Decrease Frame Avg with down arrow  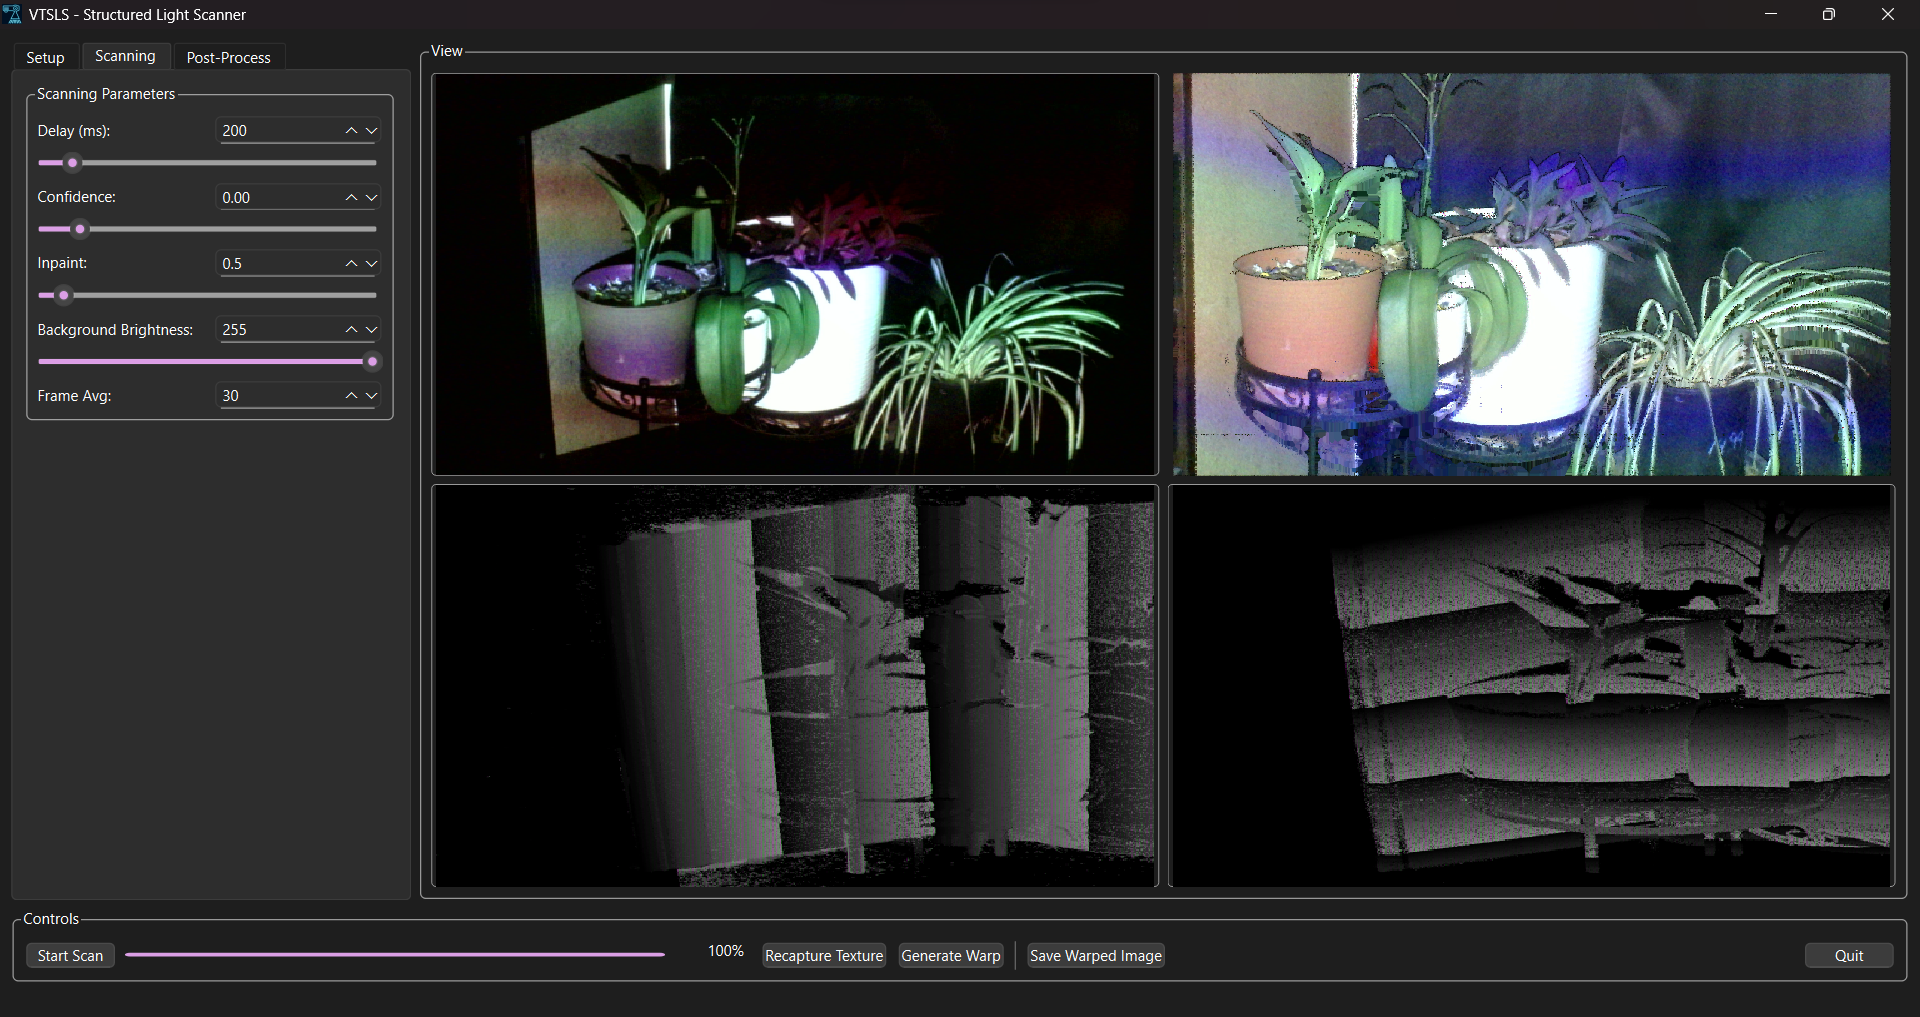pos(372,396)
